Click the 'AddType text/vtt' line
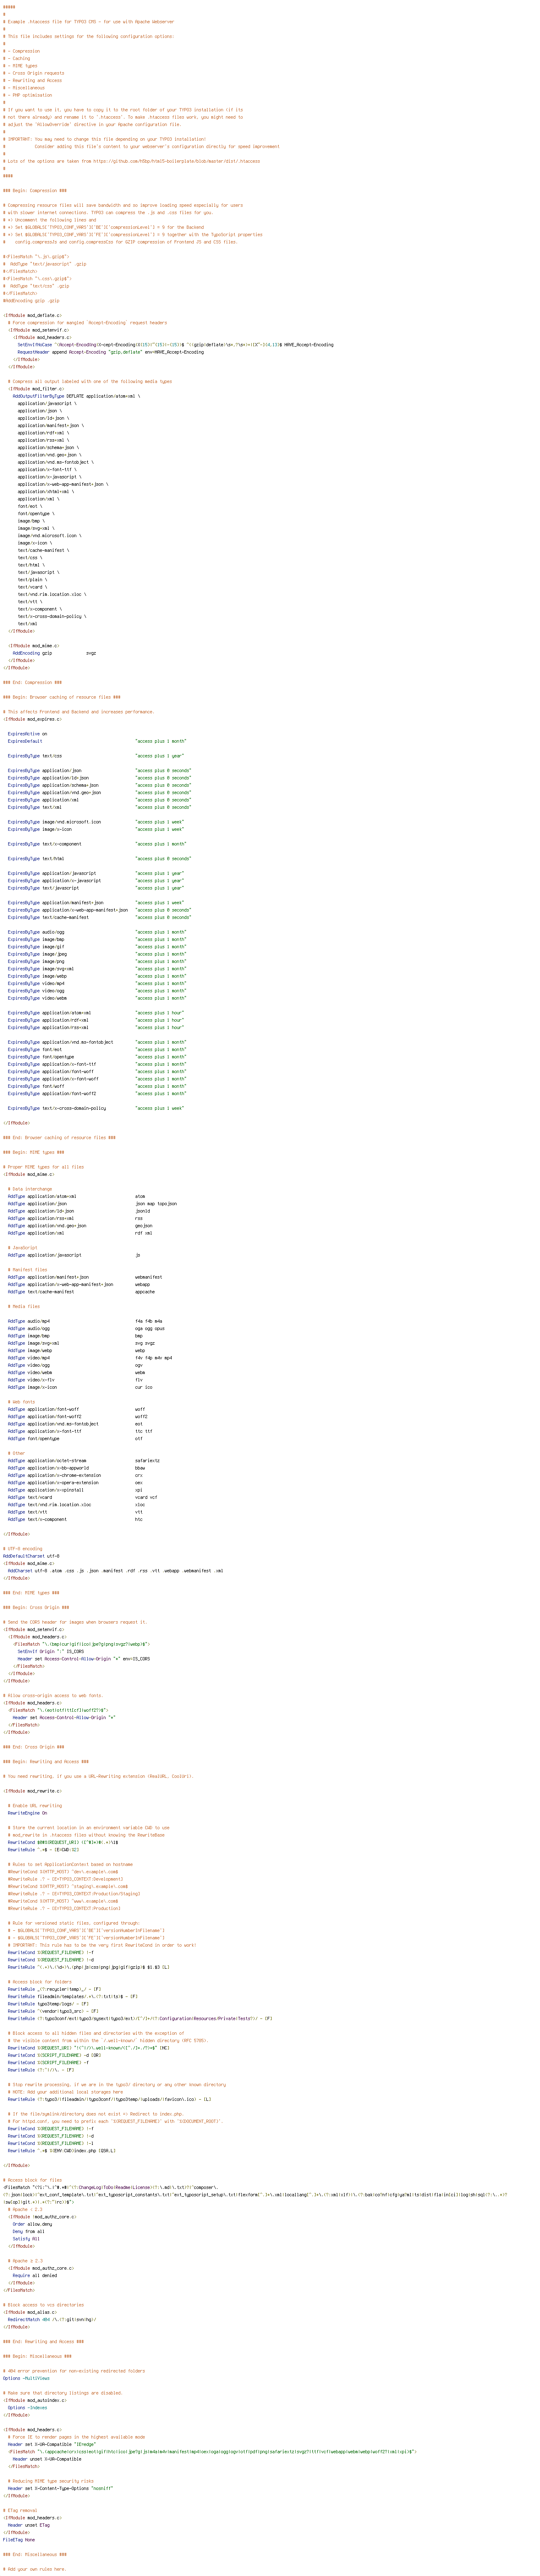The image size is (540, 2576). pos(76,1512)
